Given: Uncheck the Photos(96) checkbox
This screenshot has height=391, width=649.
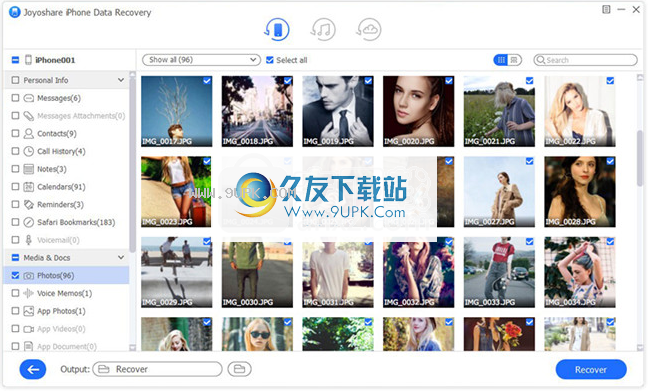Looking at the screenshot, I should coord(15,276).
